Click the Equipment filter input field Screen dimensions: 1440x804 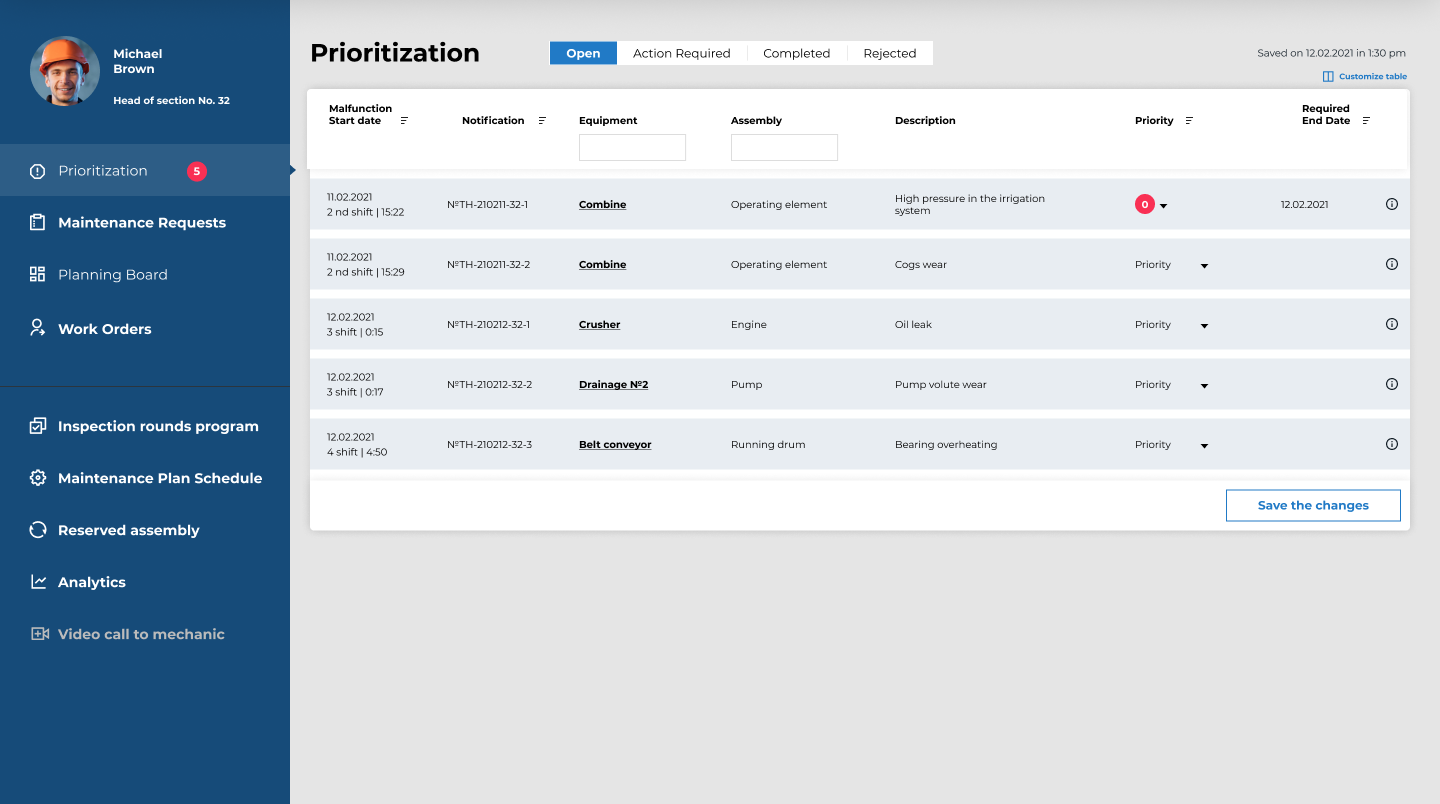coord(632,148)
